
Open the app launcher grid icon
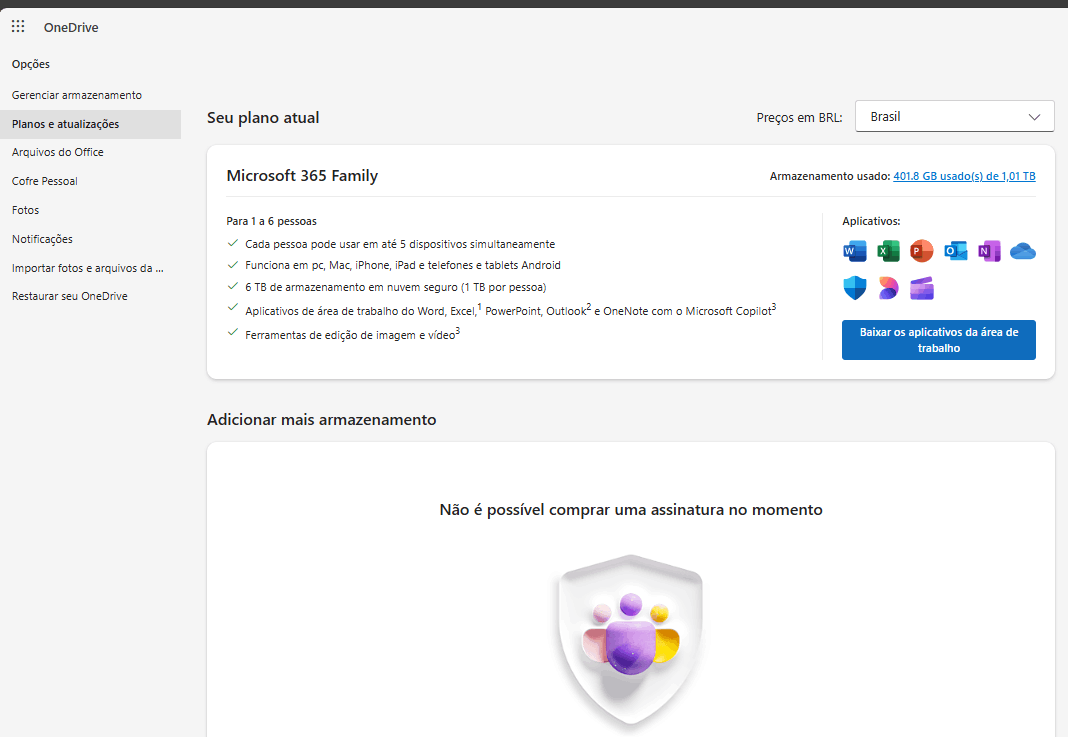click(18, 27)
